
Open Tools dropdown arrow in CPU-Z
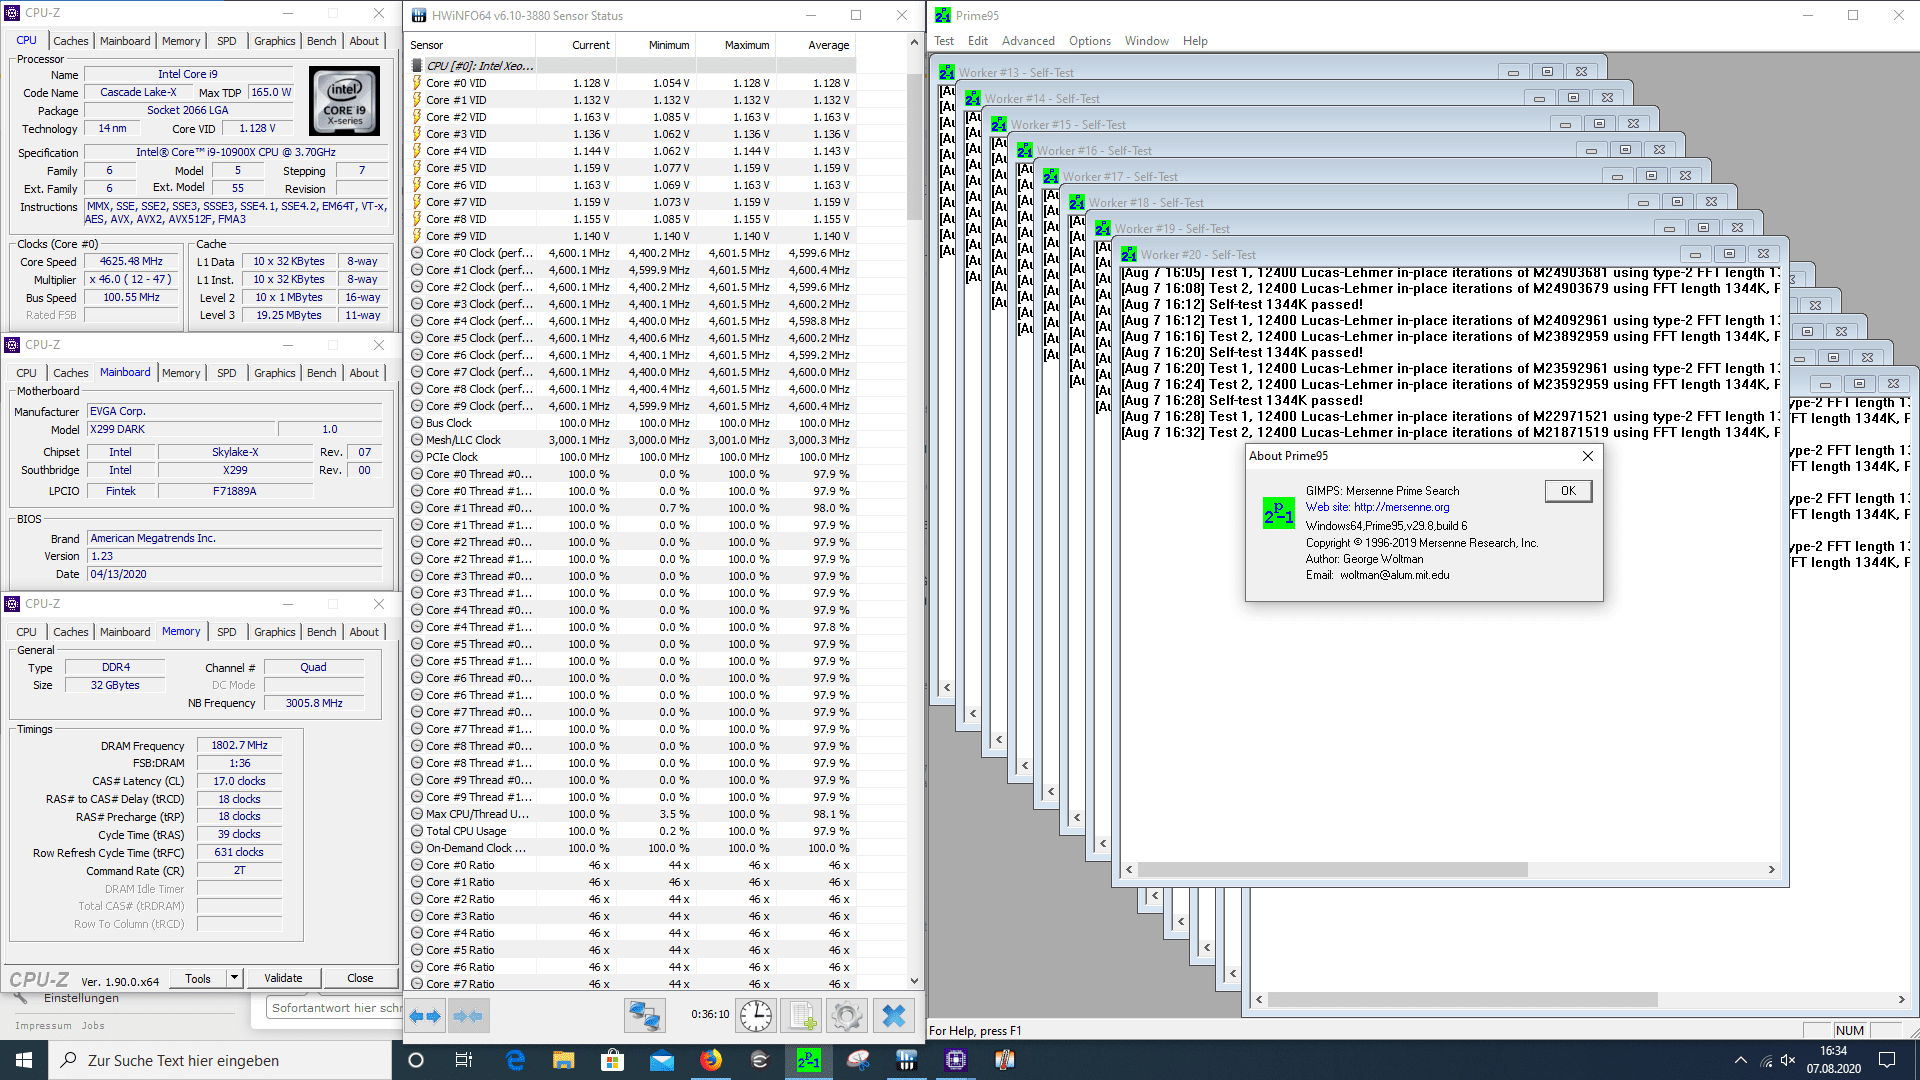[x=234, y=978]
